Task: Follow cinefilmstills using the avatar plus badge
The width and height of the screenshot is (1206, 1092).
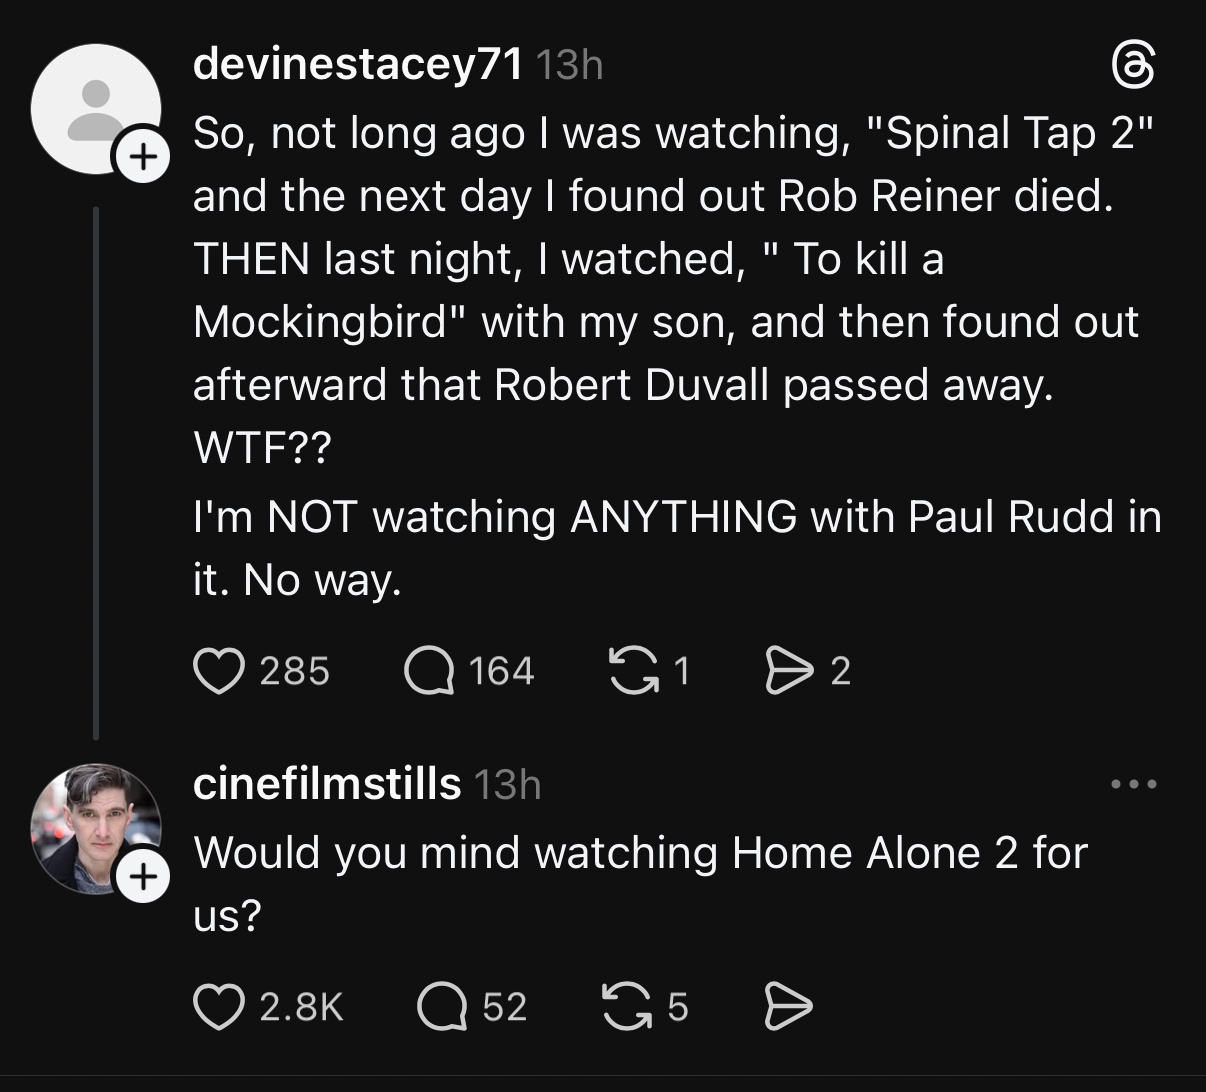Action: [x=143, y=878]
